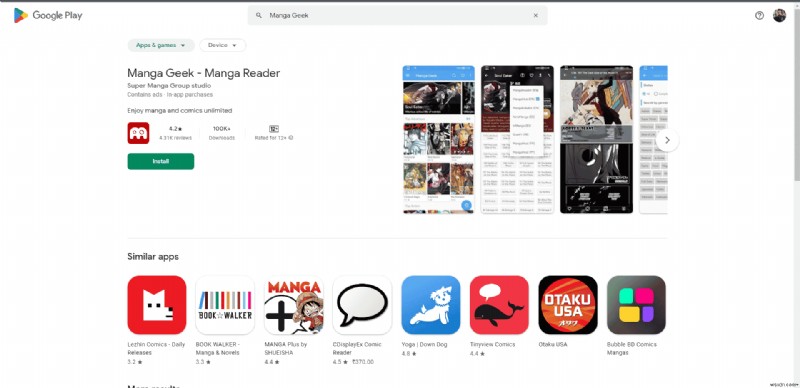
Task: Open the first app screenshot thumbnail
Action: click(439, 139)
